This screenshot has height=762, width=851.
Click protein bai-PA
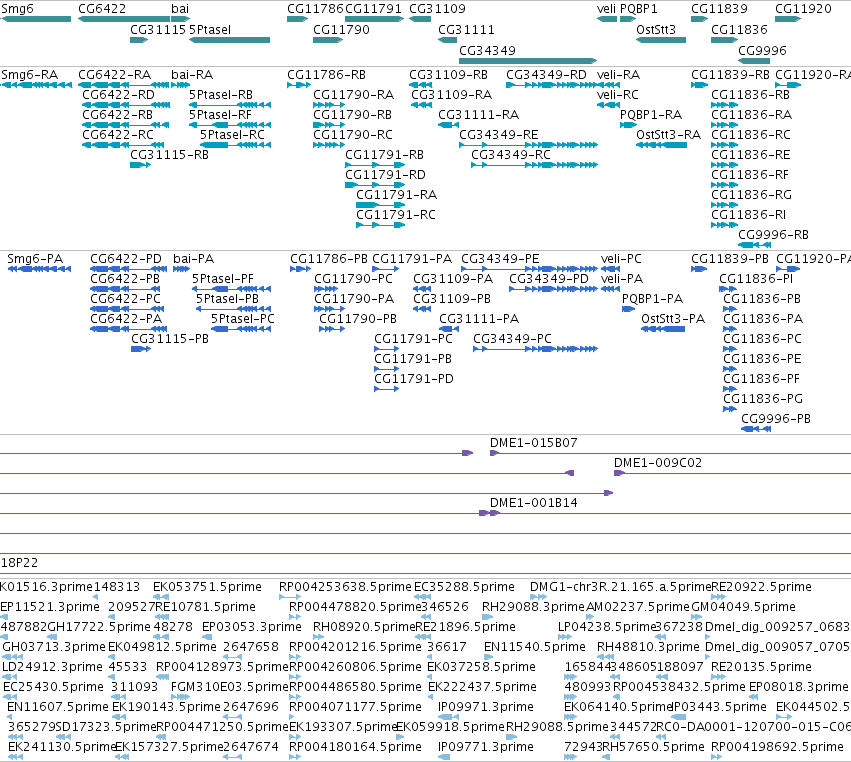(x=194, y=258)
